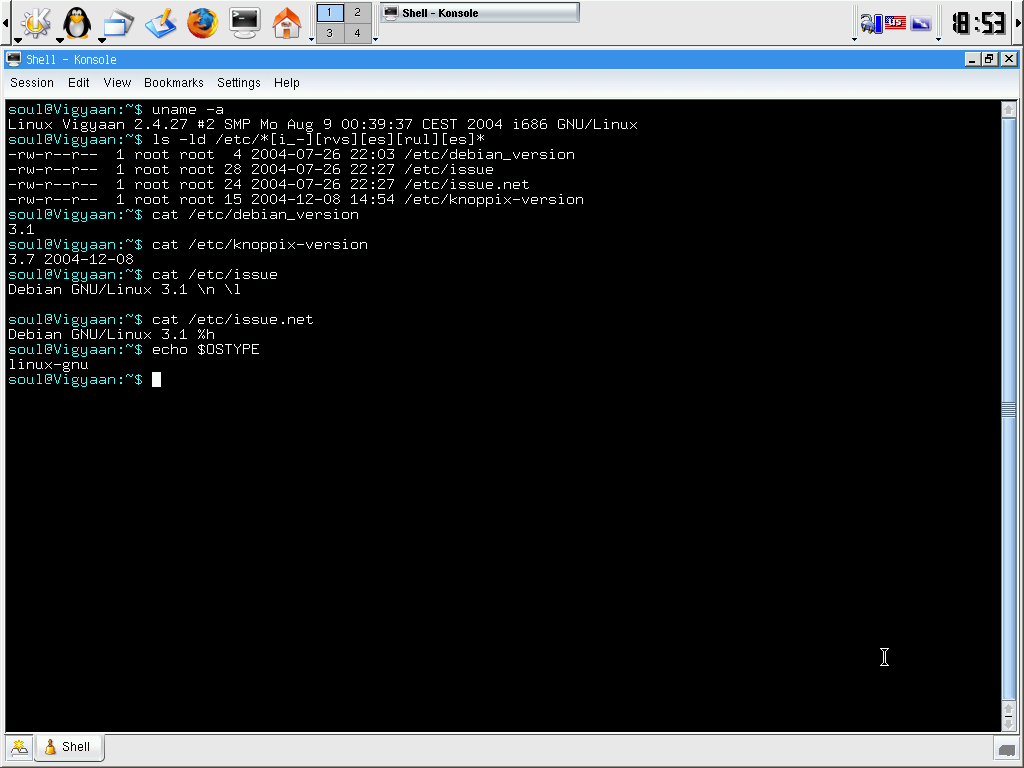
Task: Open the Help menu
Action: point(287,83)
